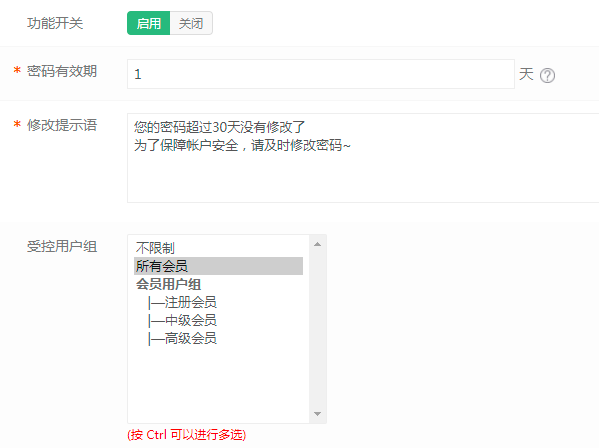Click the list scrollbar up arrow
This screenshot has width=599, height=448.
317,244
